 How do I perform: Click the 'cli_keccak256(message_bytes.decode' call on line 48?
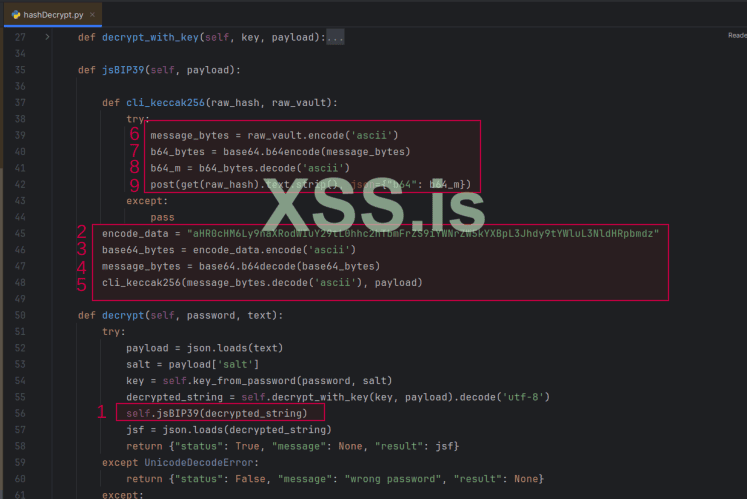point(262,283)
